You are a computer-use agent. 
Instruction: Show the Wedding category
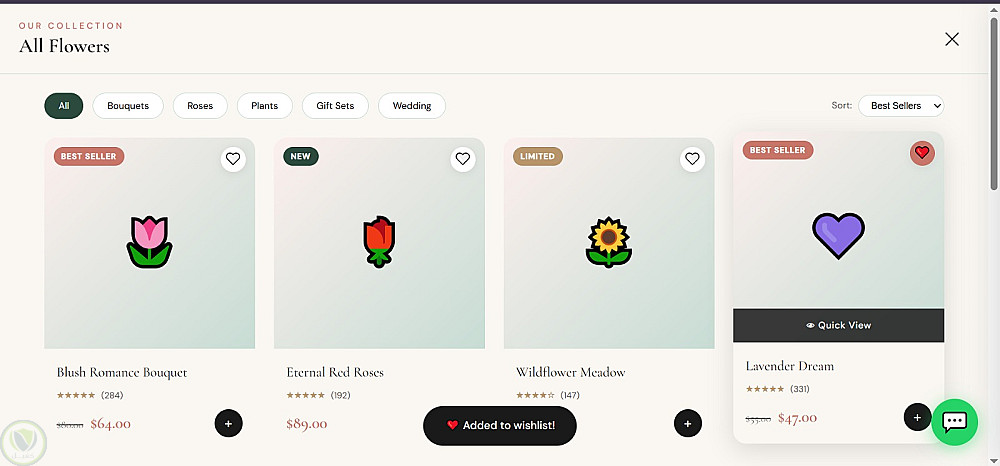point(412,105)
